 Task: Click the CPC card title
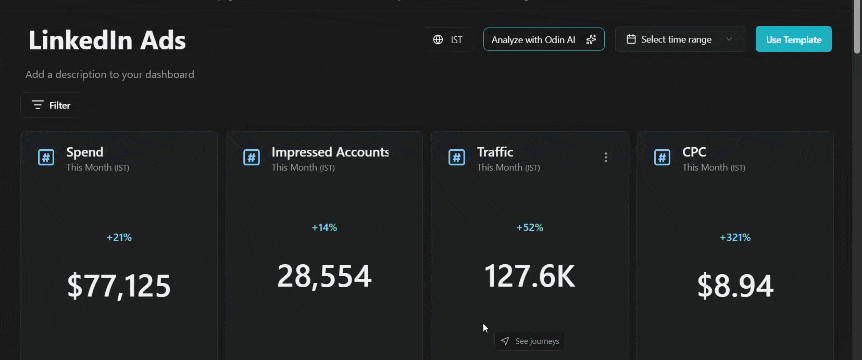click(694, 152)
